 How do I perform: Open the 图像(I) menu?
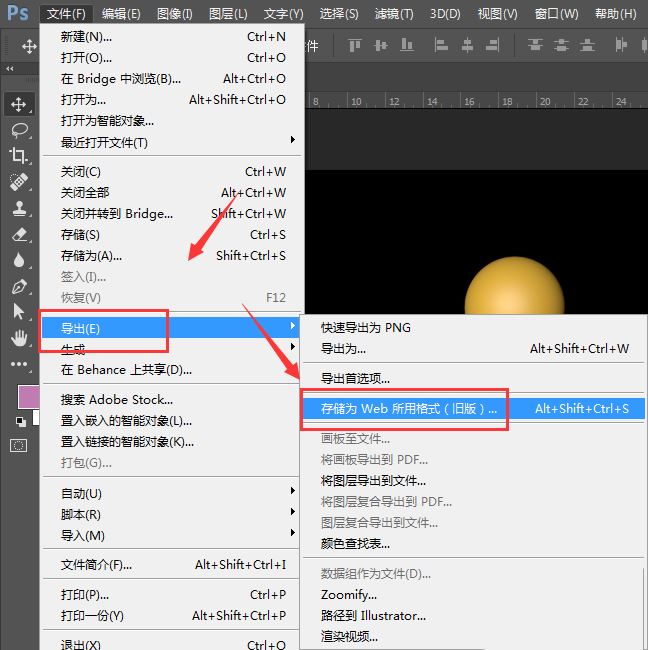(175, 14)
